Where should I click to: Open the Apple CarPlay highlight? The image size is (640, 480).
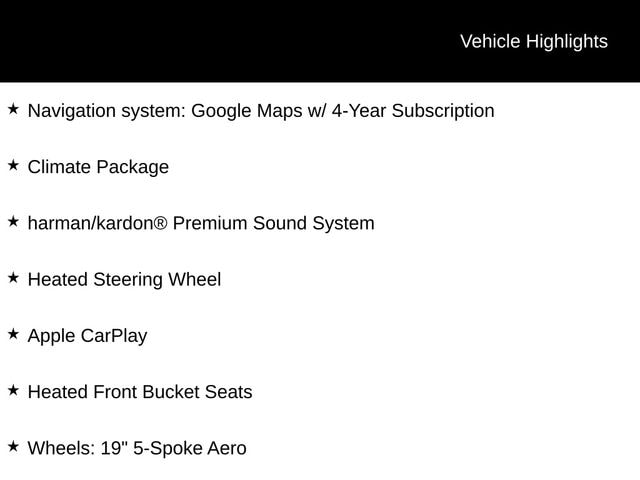(87, 336)
